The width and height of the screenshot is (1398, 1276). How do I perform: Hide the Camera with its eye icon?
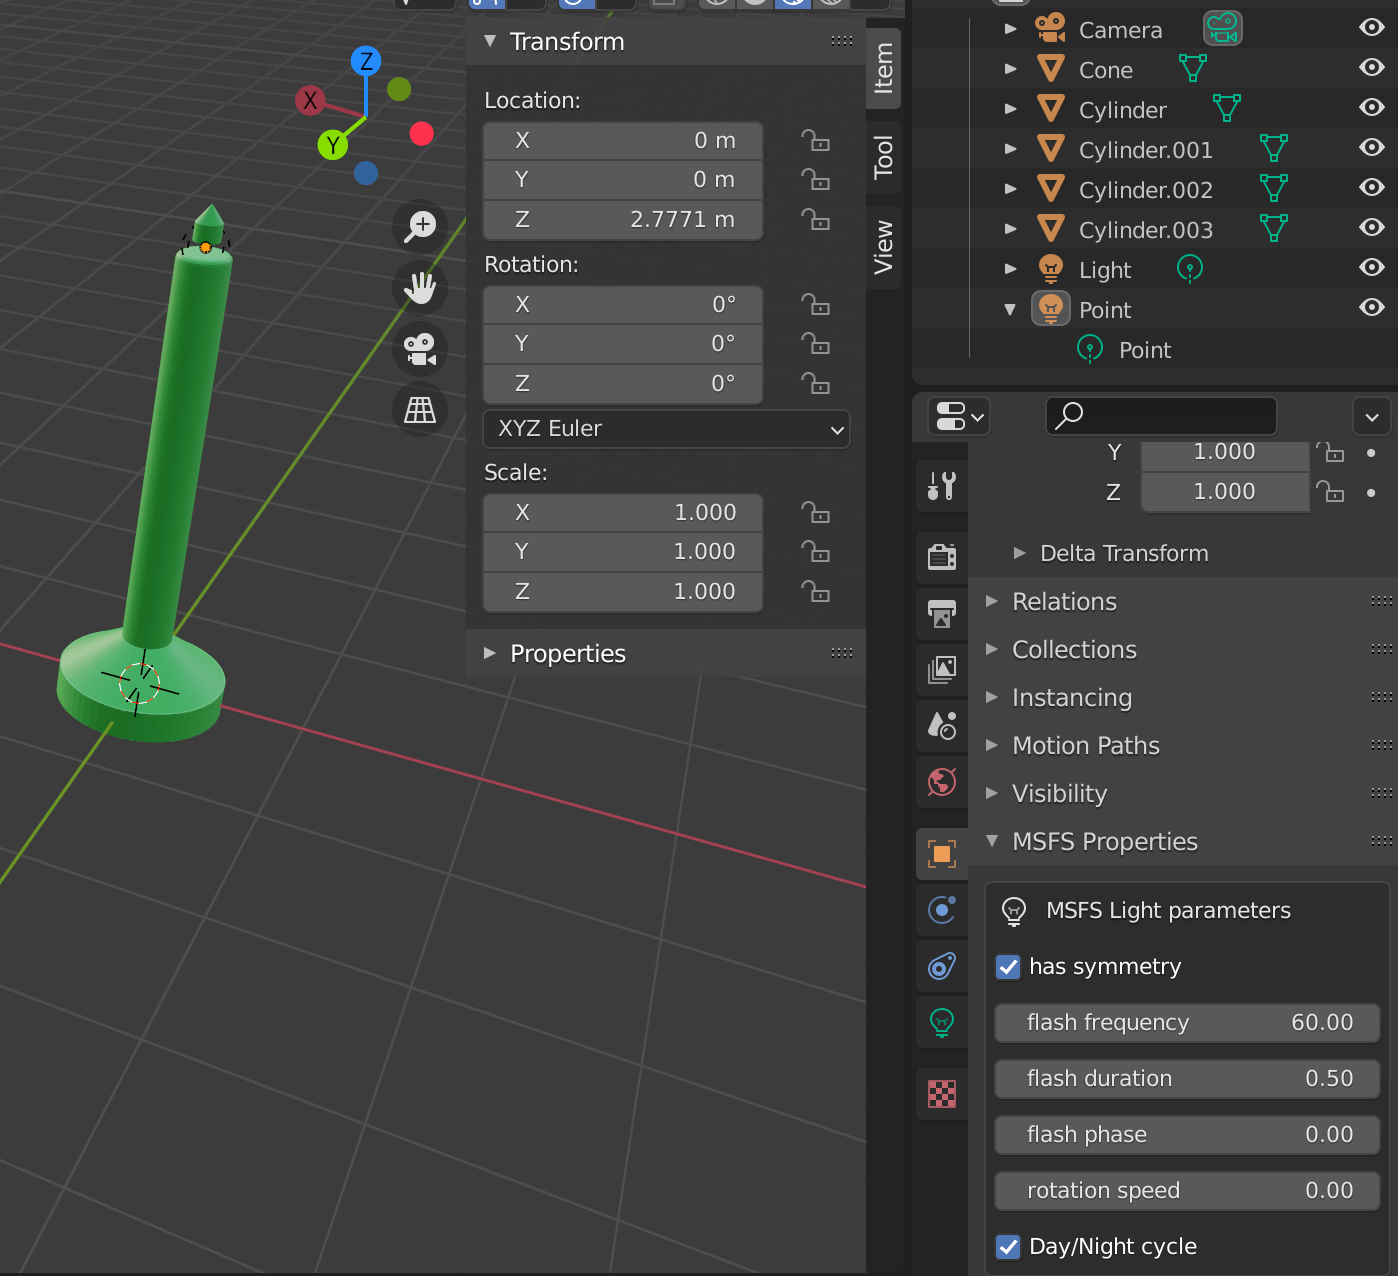[1372, 27]
